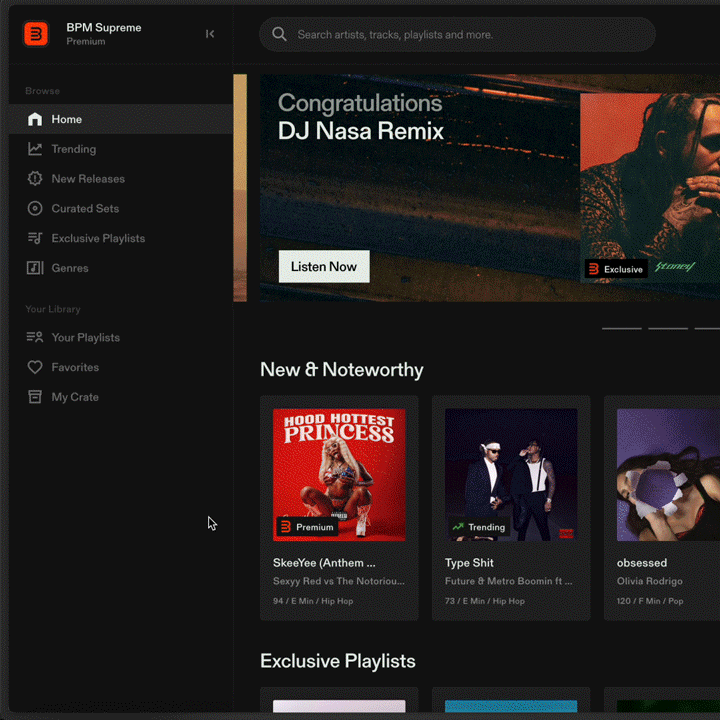Open the SkeeYee (Anthem ... track title
Viewport: 720px width, 720px height.
coord(324,563)
